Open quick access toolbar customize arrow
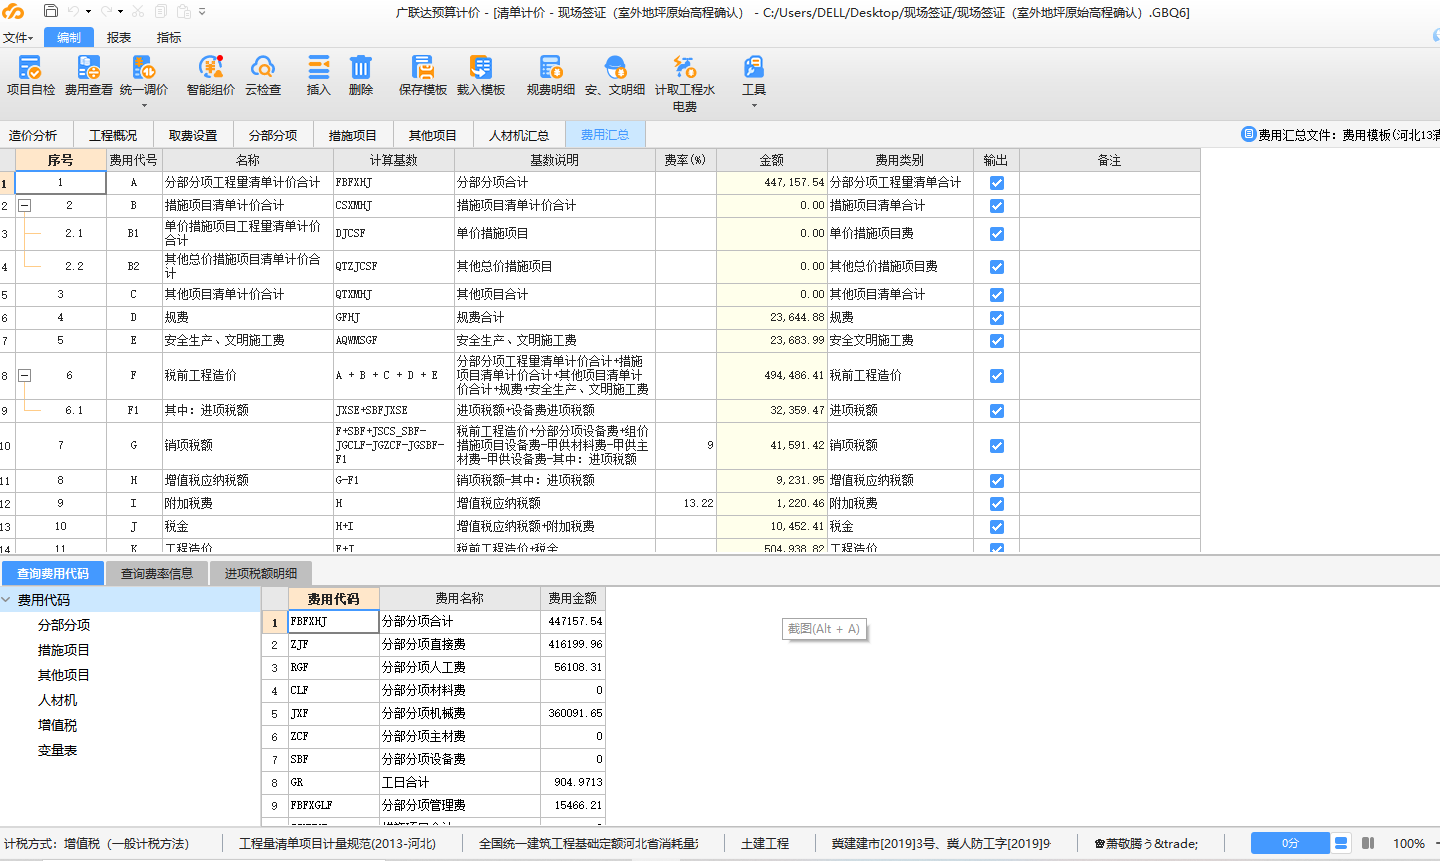The height and width of the screenshot is (861, 1440). tap(202, 12)
